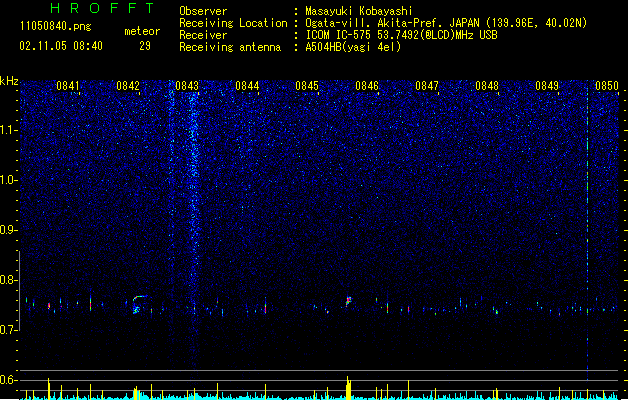Click the 0845 time marker
Image resolution: width=629 pixels, height=400 pixels.
pos(307,86)
